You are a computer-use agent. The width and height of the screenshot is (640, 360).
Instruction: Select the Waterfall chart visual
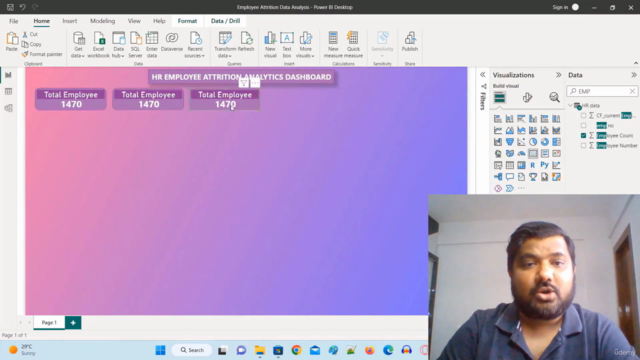[498, 142]
